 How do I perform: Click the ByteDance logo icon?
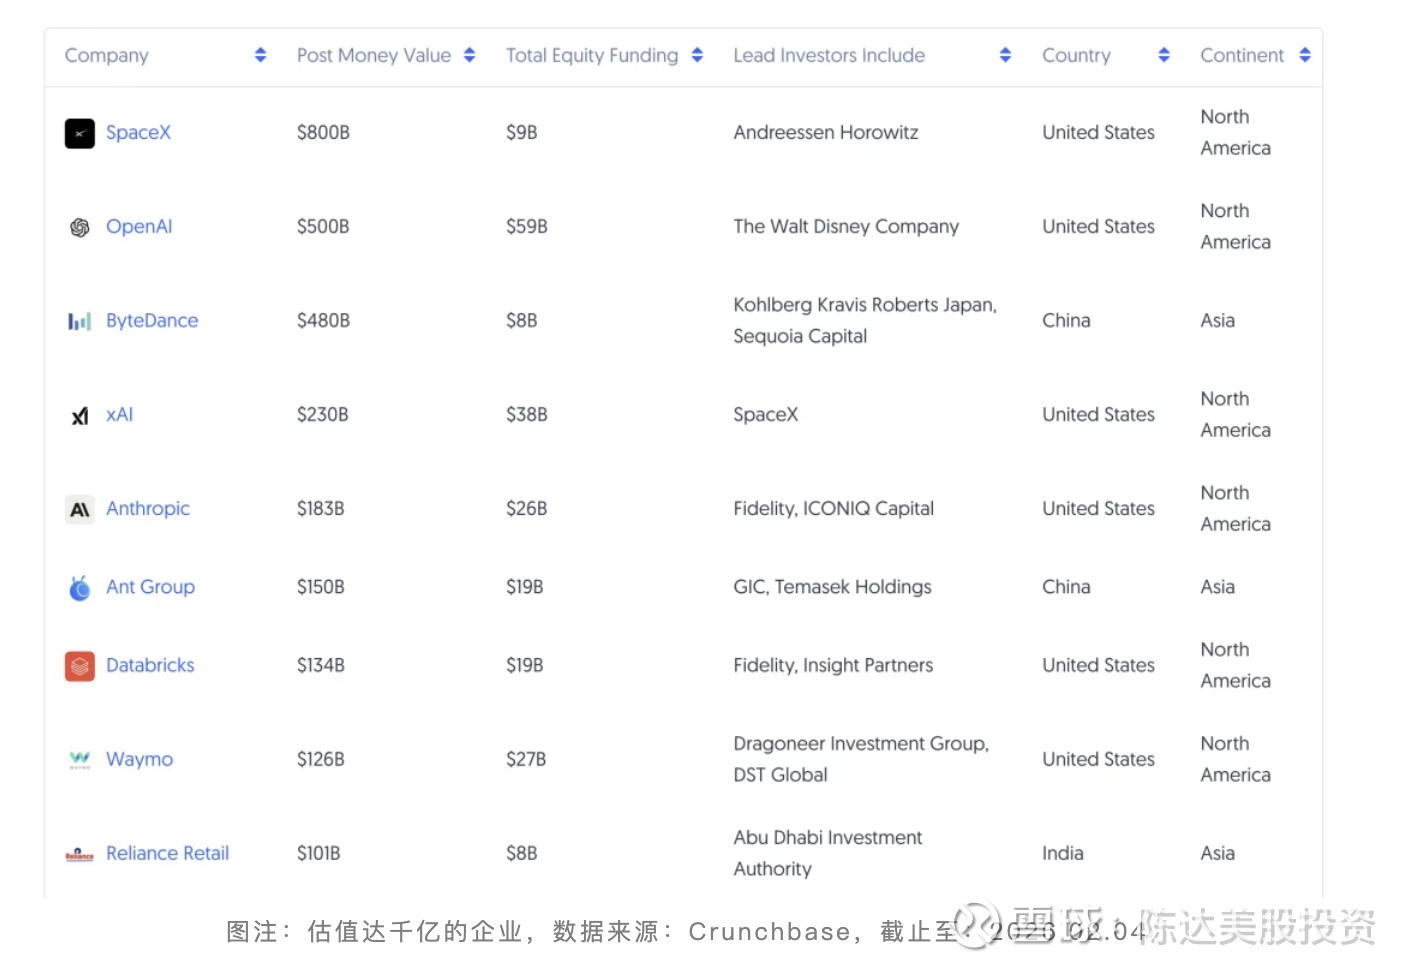tap(80, 321)
